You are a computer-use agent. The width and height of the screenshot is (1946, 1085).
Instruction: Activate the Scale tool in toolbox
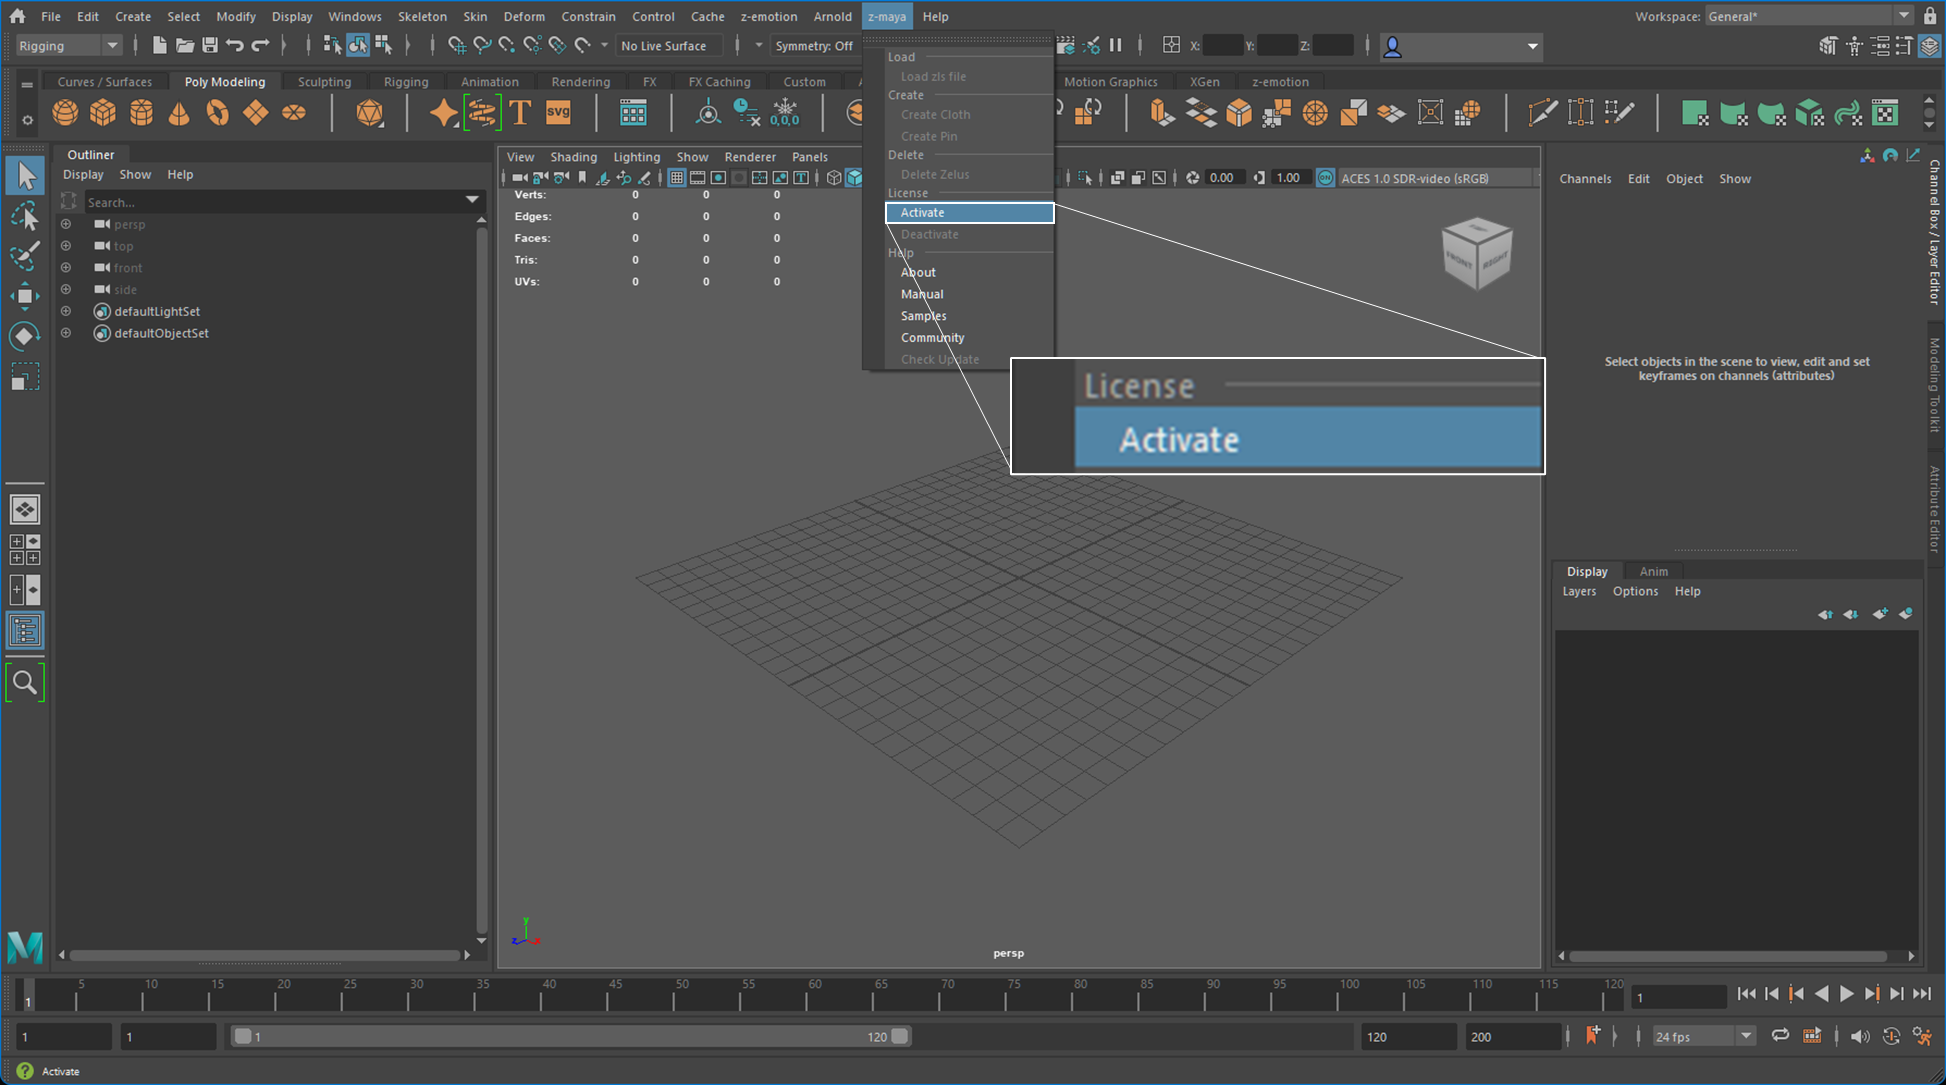(25, 377)
